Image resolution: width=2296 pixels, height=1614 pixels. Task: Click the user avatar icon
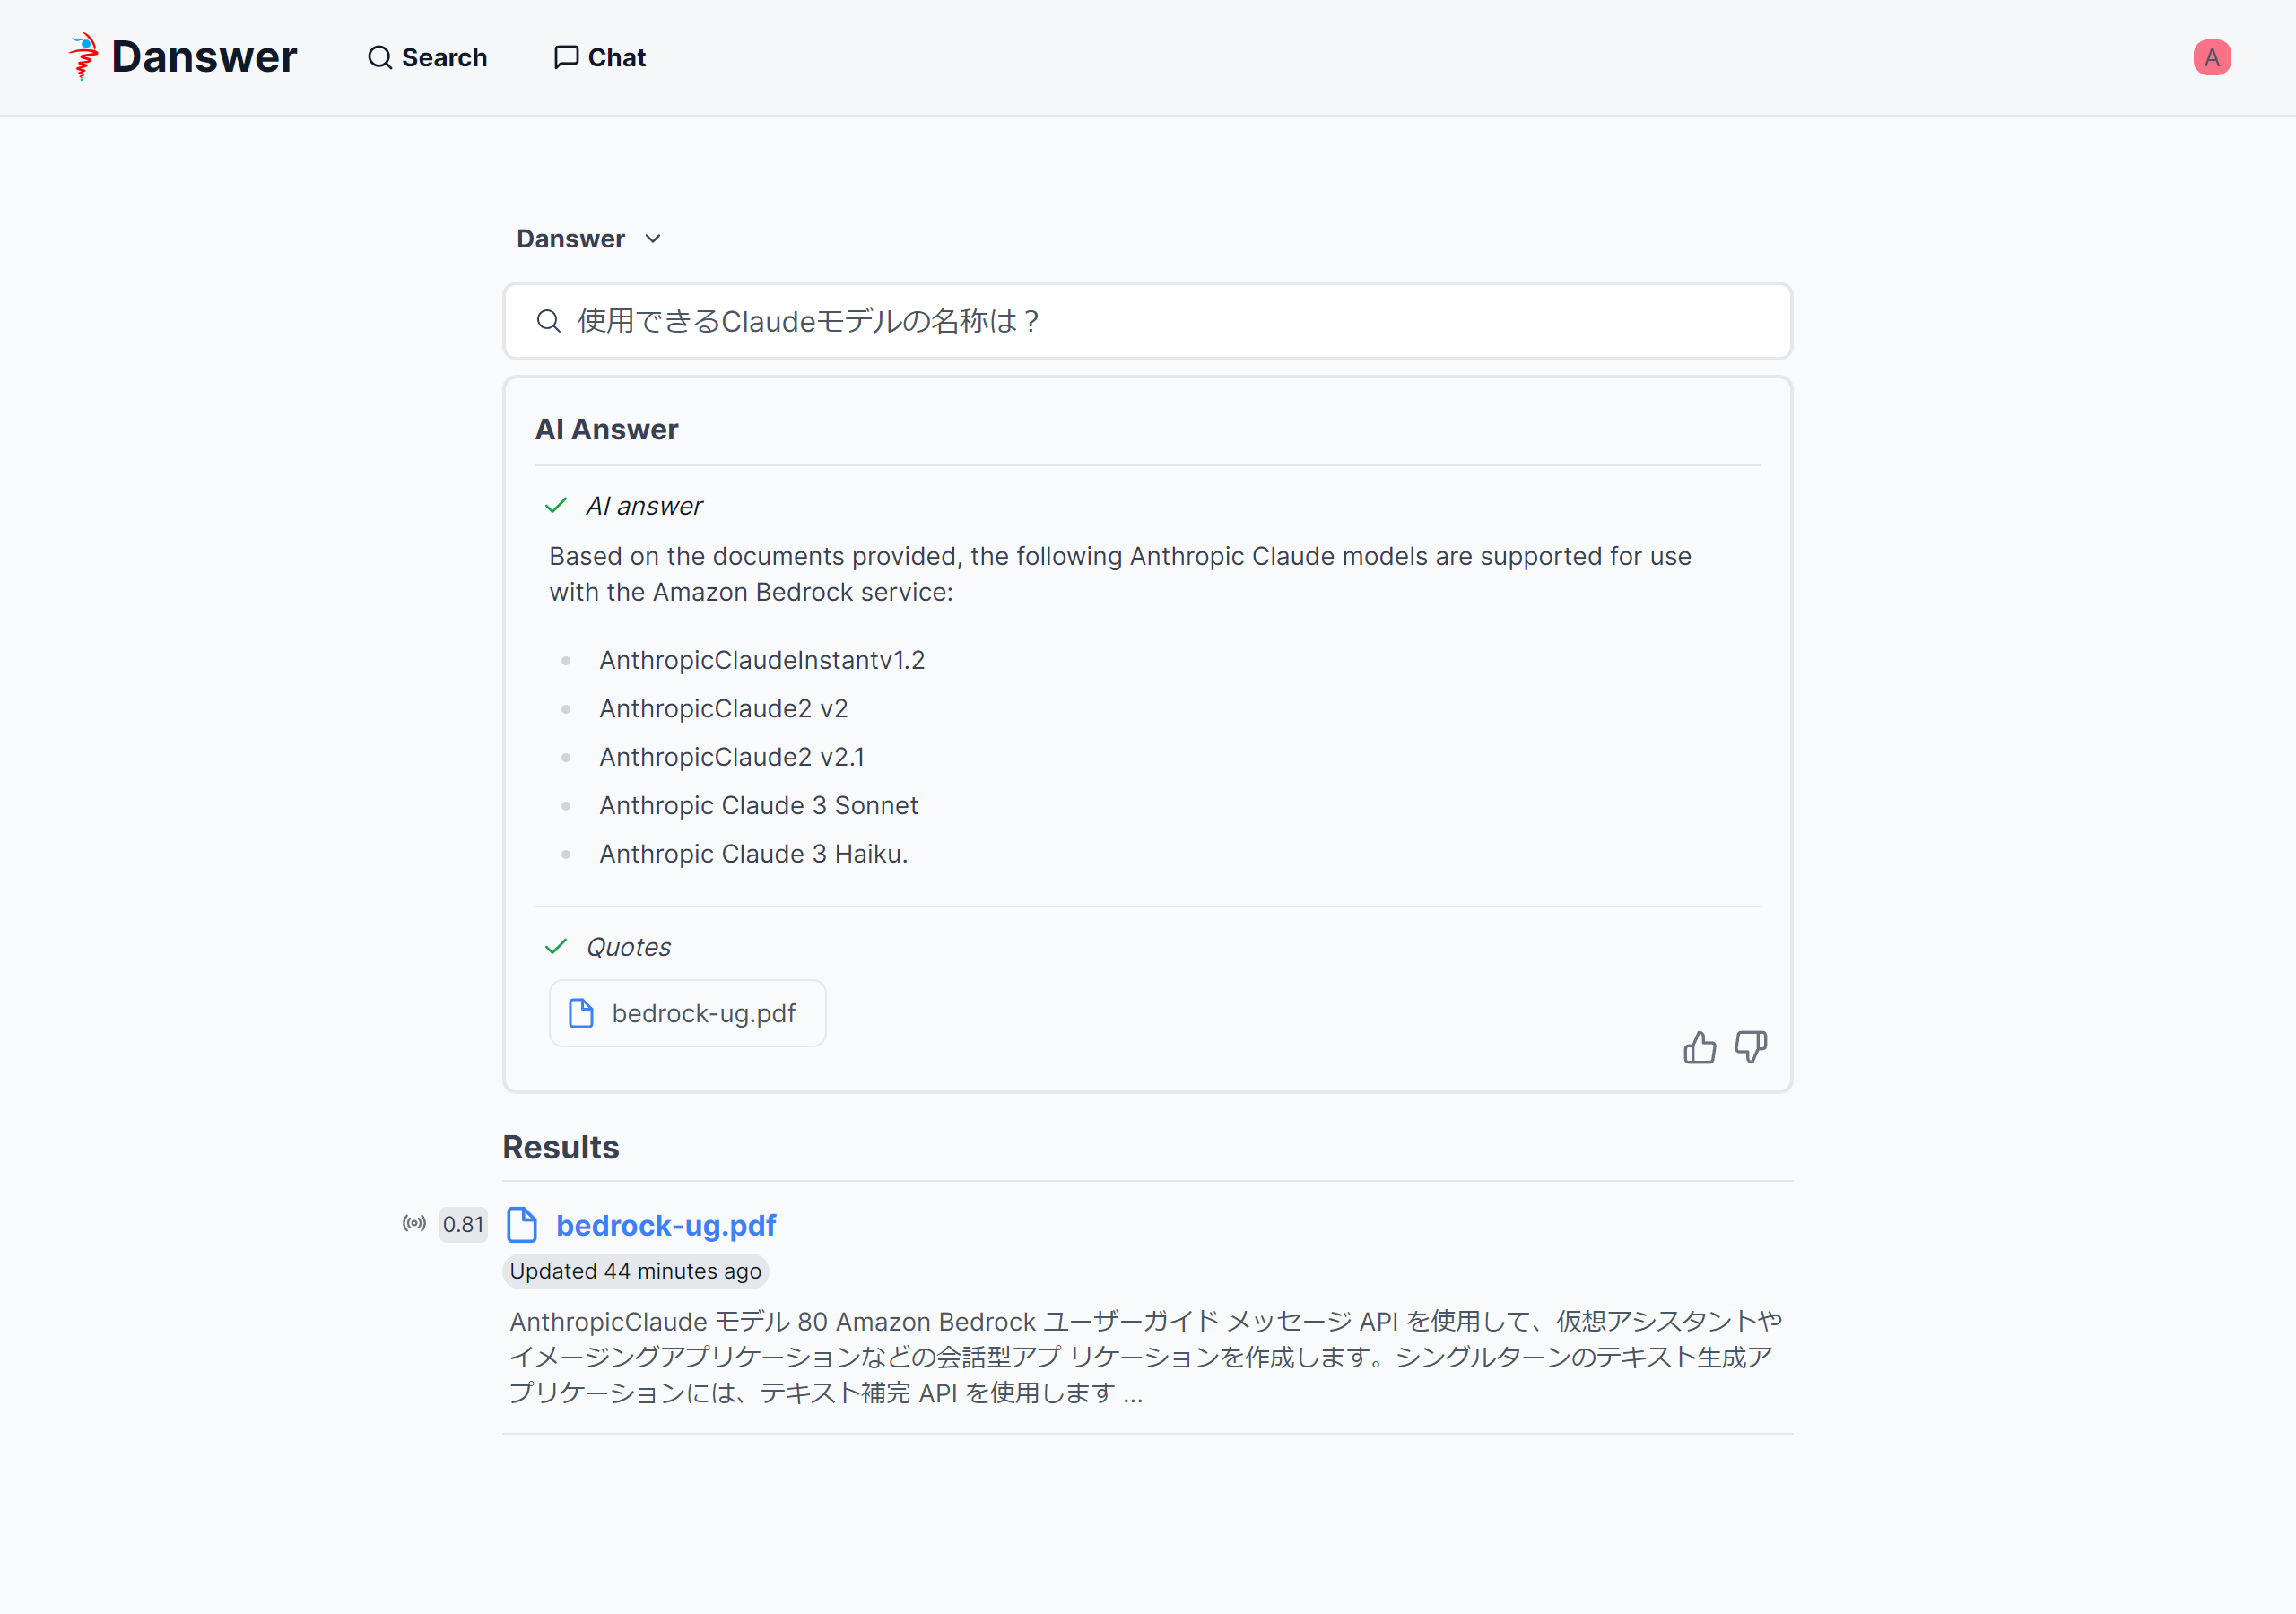(x=2211, y=57)
